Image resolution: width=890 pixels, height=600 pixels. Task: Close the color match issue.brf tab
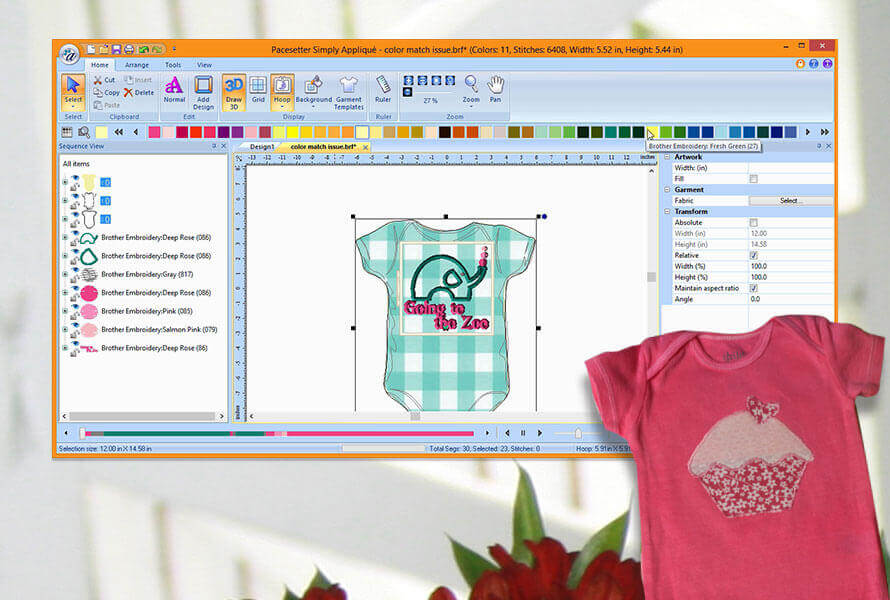click(x=366, y=147)
